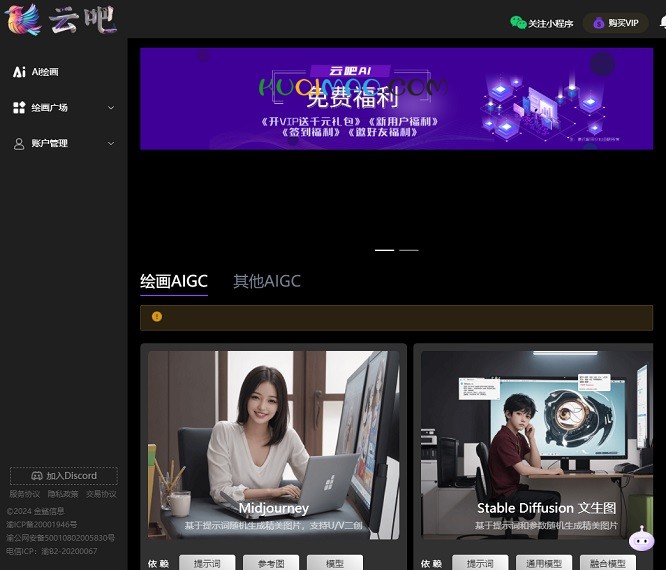
Task: Select the second carousel indicator dash
Action: (x=409, y=250)
